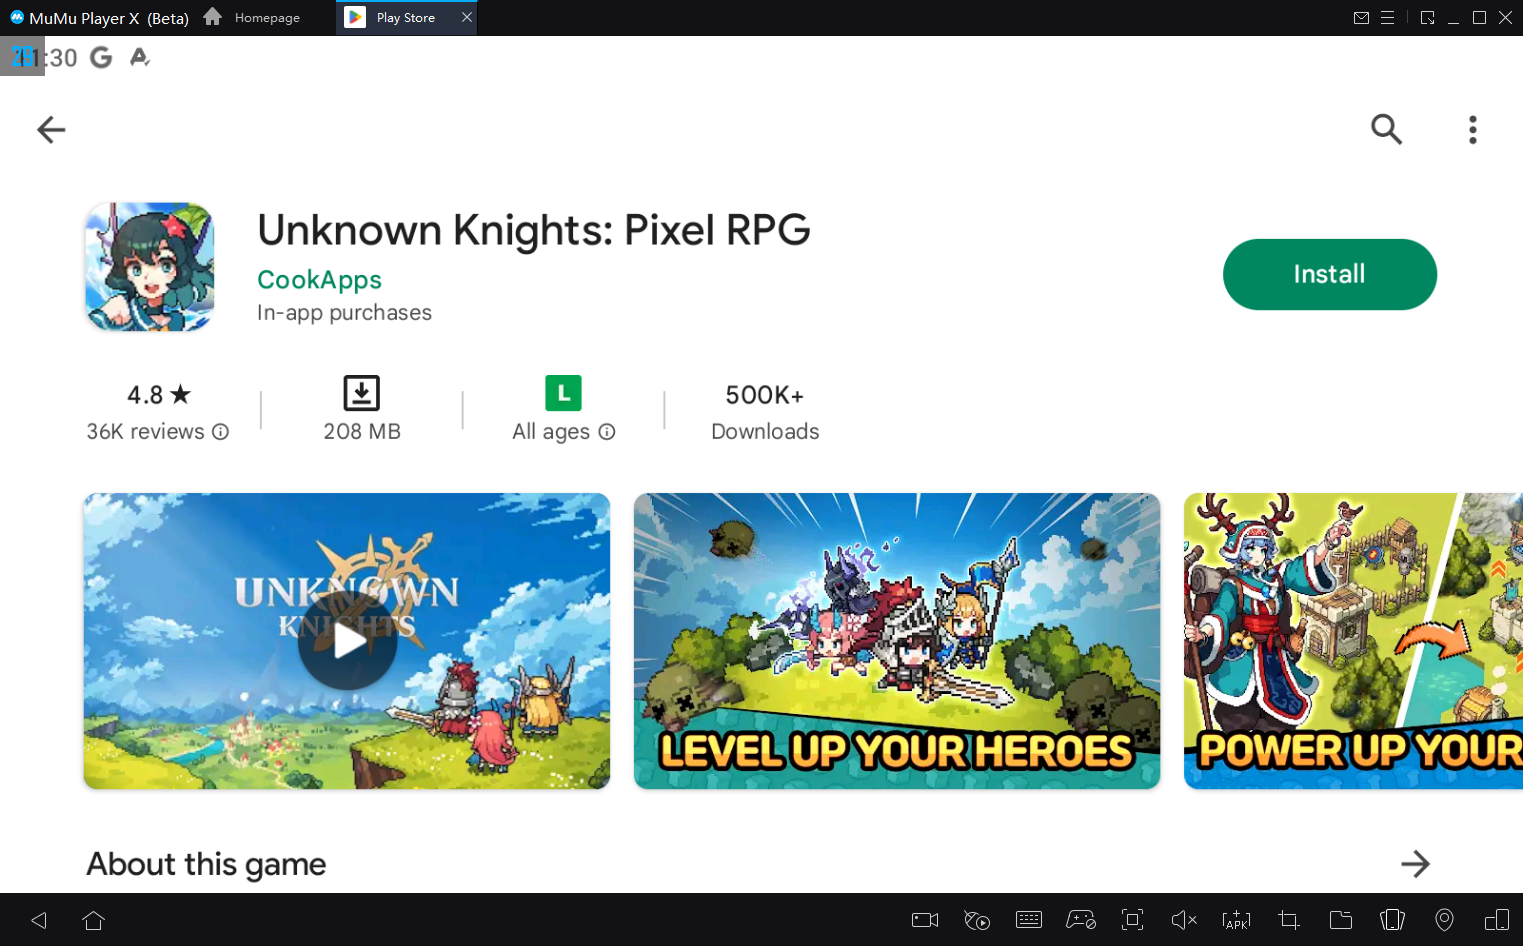Open the 'Level Up Your Heroes' screenshot
The width and height of the screenshot is (1523, 946).
(x=896, y=640)
